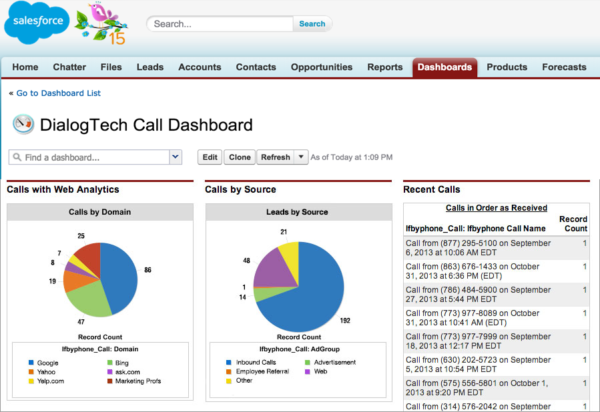The height and width of the screenshot is (412, 600).
Task: Click the 86 label on domain chart
Action: coord(148,270)
